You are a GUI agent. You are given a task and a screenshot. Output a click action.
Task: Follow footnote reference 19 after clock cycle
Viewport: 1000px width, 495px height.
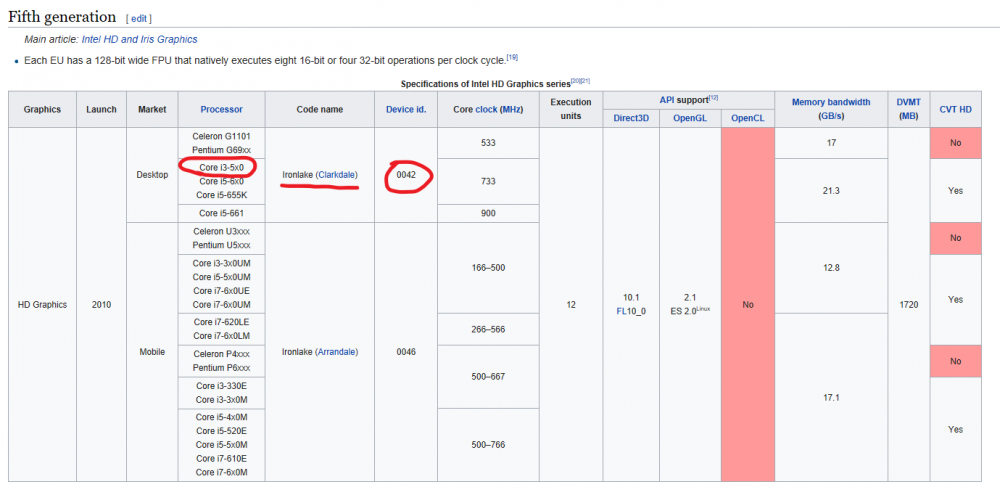pyautogui.click(x=511, y=57)
